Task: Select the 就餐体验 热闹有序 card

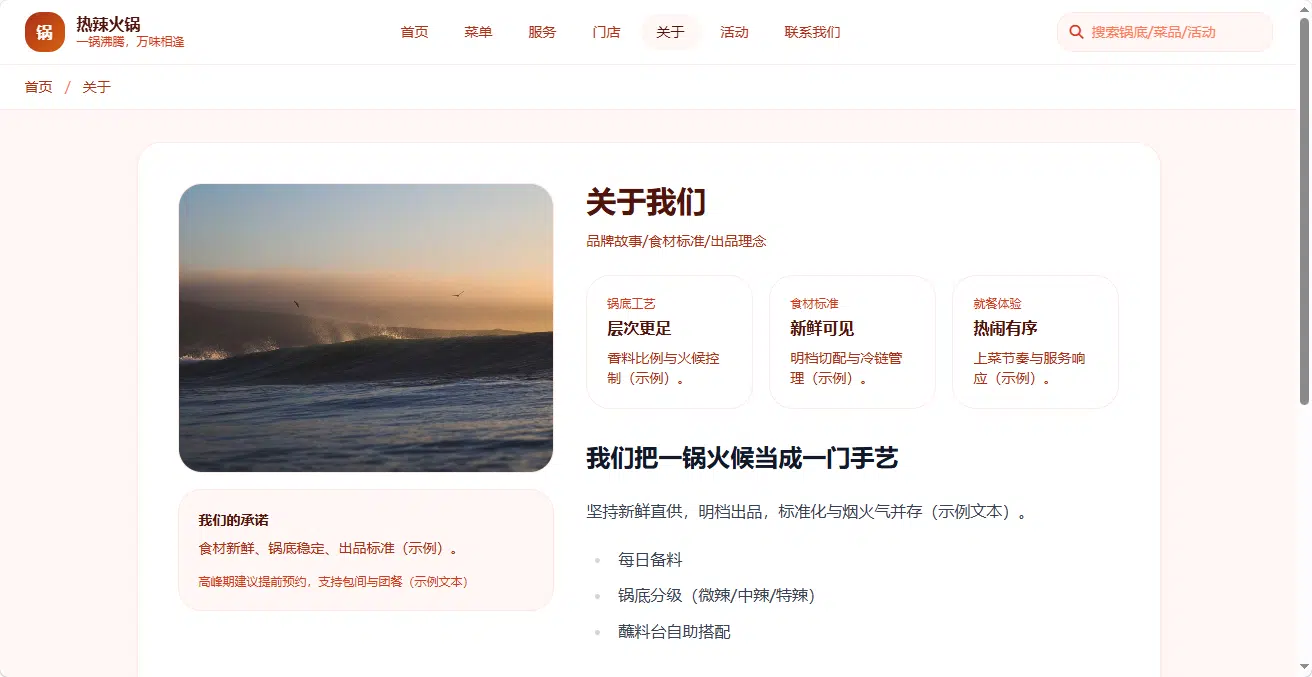Action: pos(1035,342)
